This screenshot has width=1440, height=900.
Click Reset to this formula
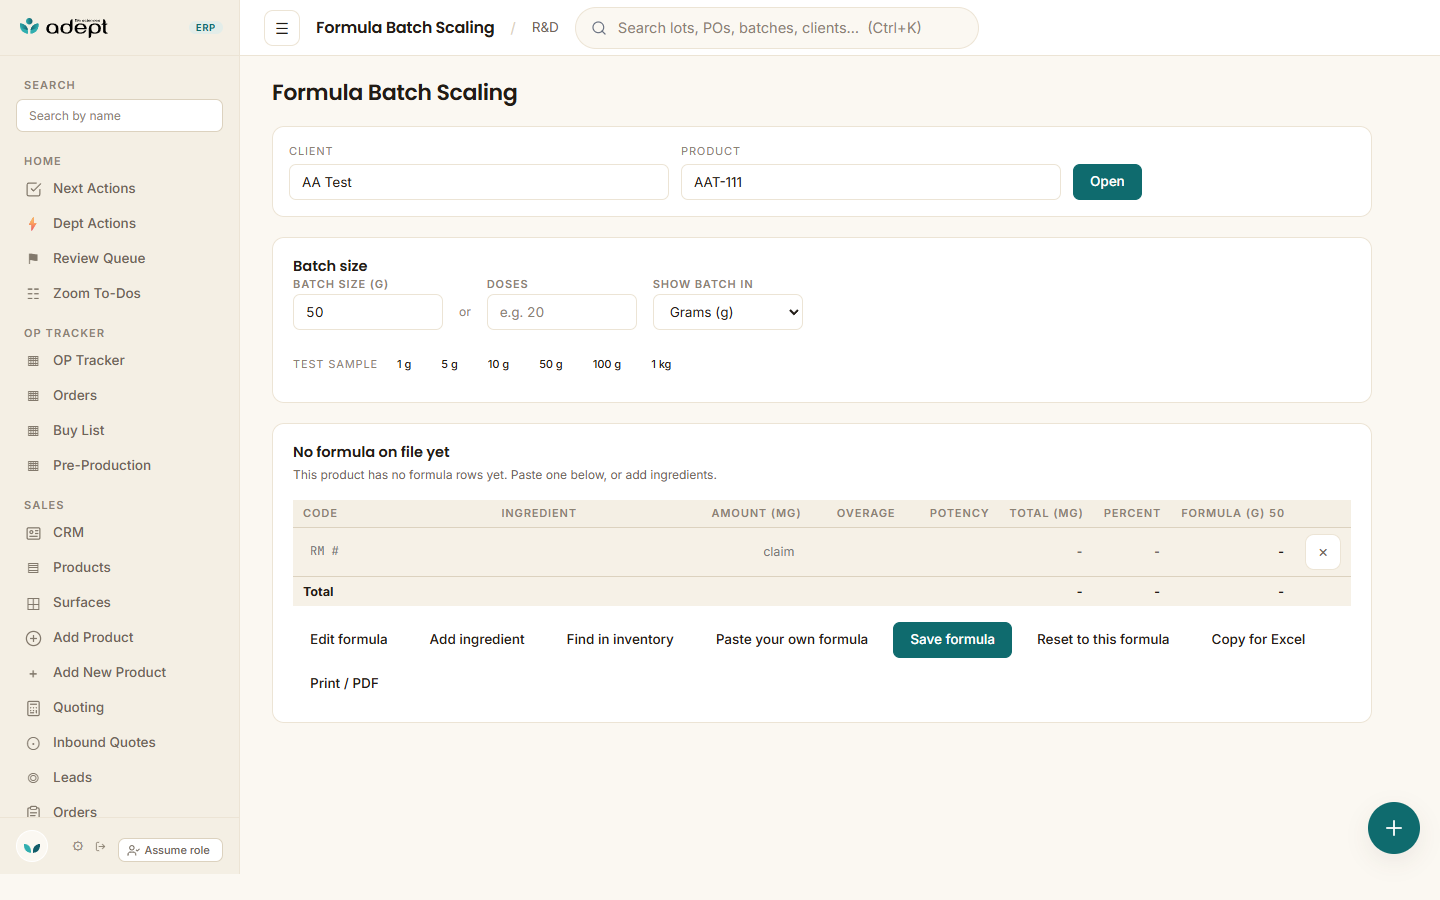(1103, 640)
